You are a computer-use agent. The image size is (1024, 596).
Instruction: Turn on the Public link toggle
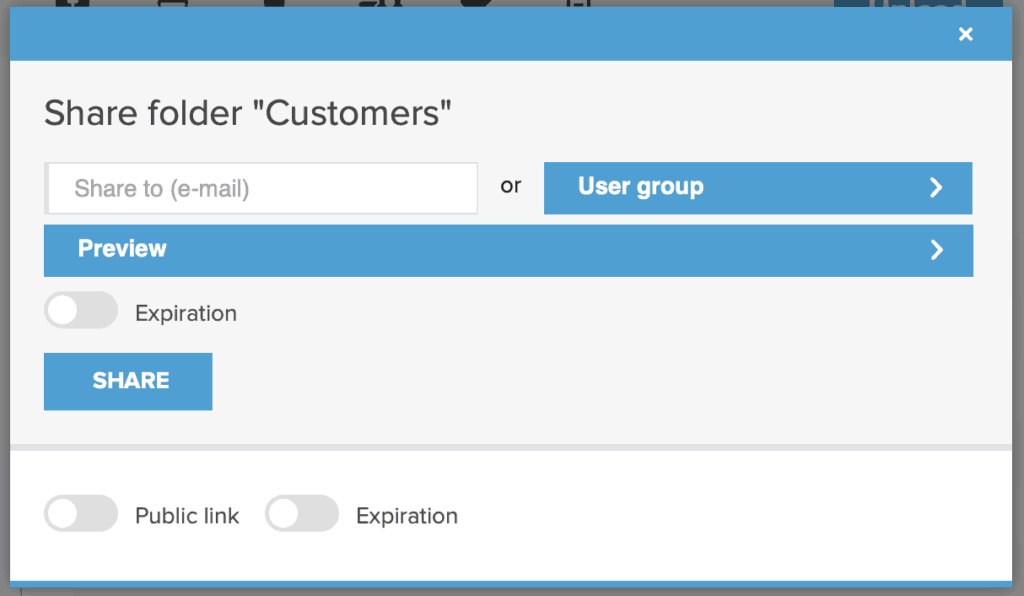(81, 514)
